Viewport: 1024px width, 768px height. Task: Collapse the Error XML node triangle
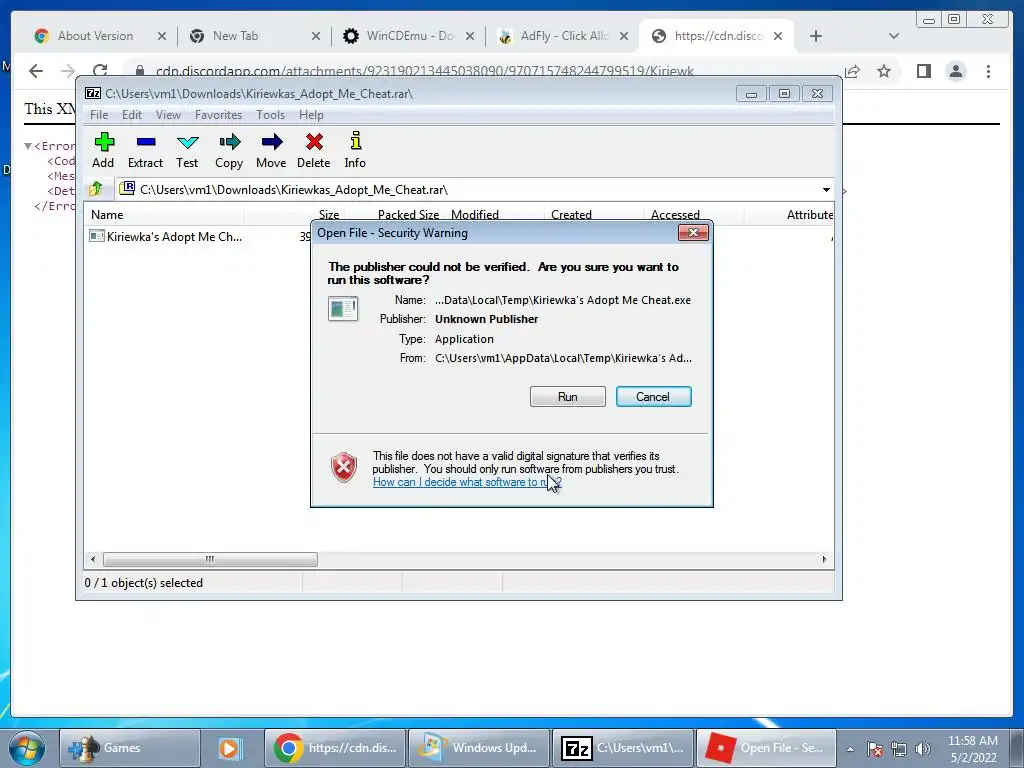coord(28,146)
